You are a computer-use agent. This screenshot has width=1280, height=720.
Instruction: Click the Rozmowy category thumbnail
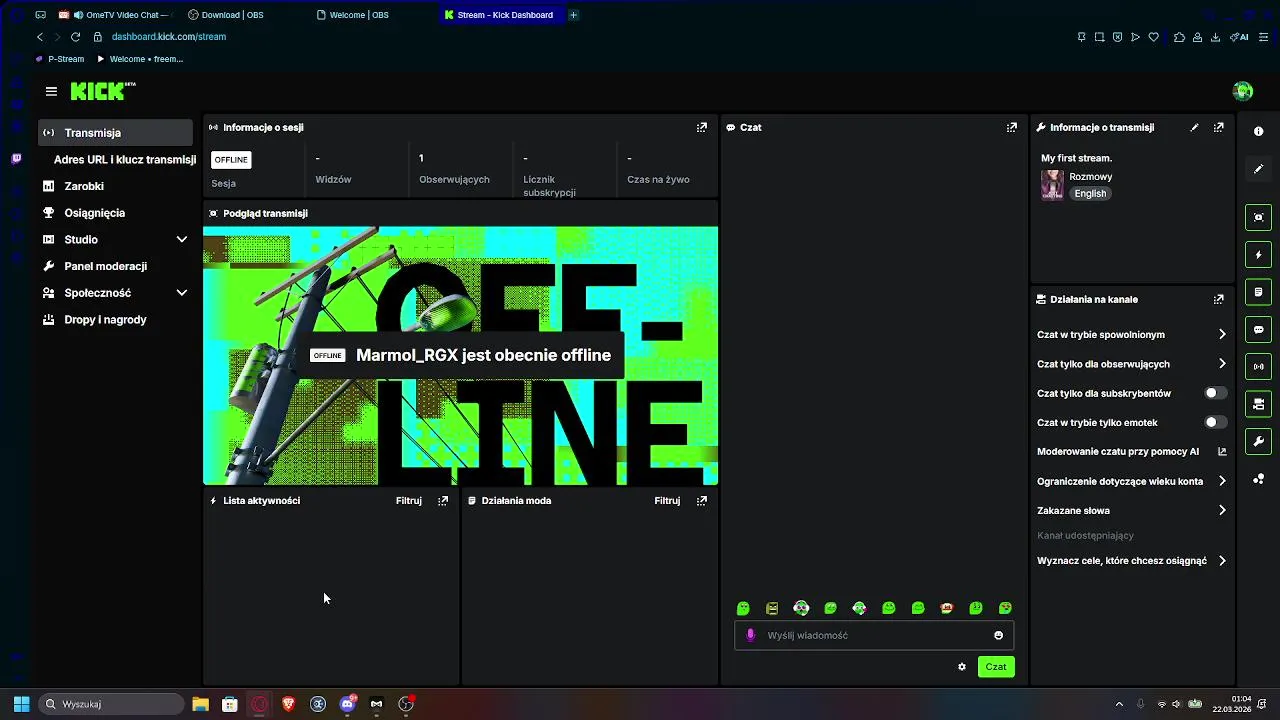pyautogui.click(x=1052, y=185)
